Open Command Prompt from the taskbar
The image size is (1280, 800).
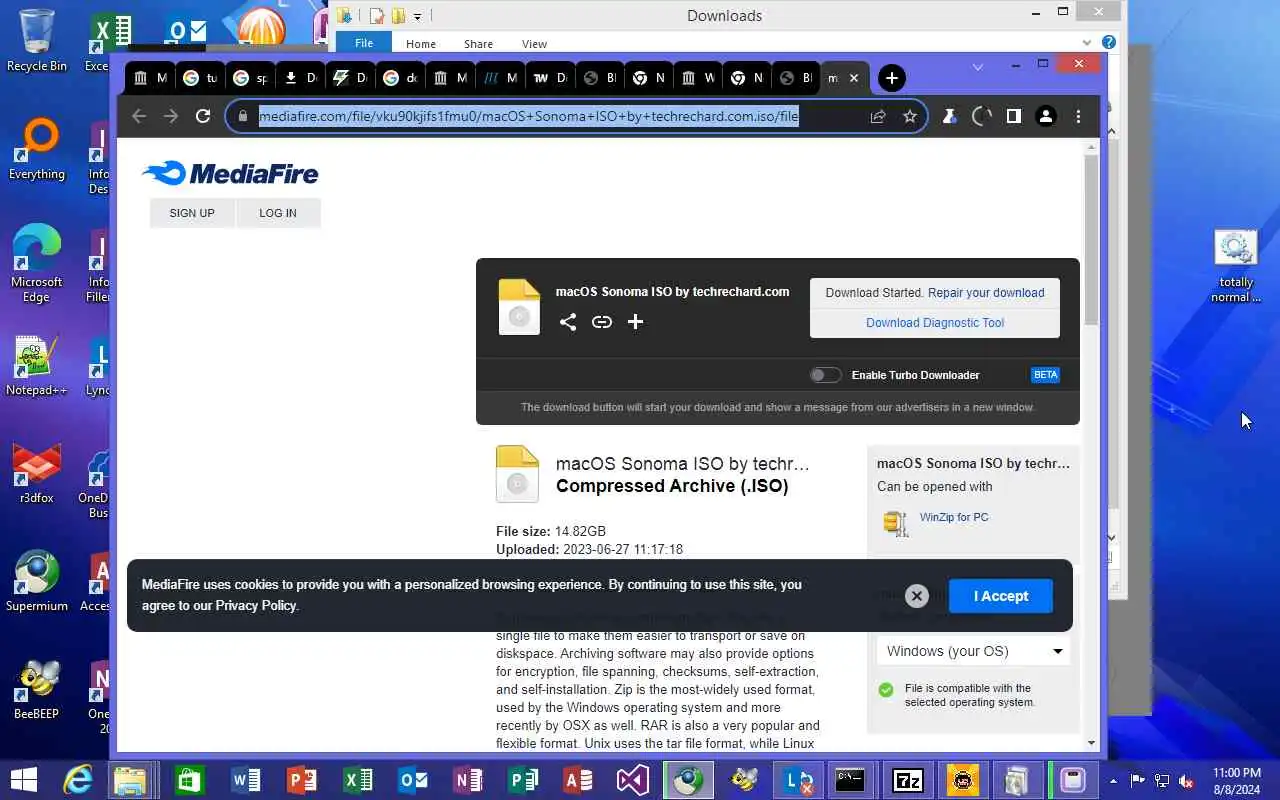pyautogui.click(x=851, y=780)
